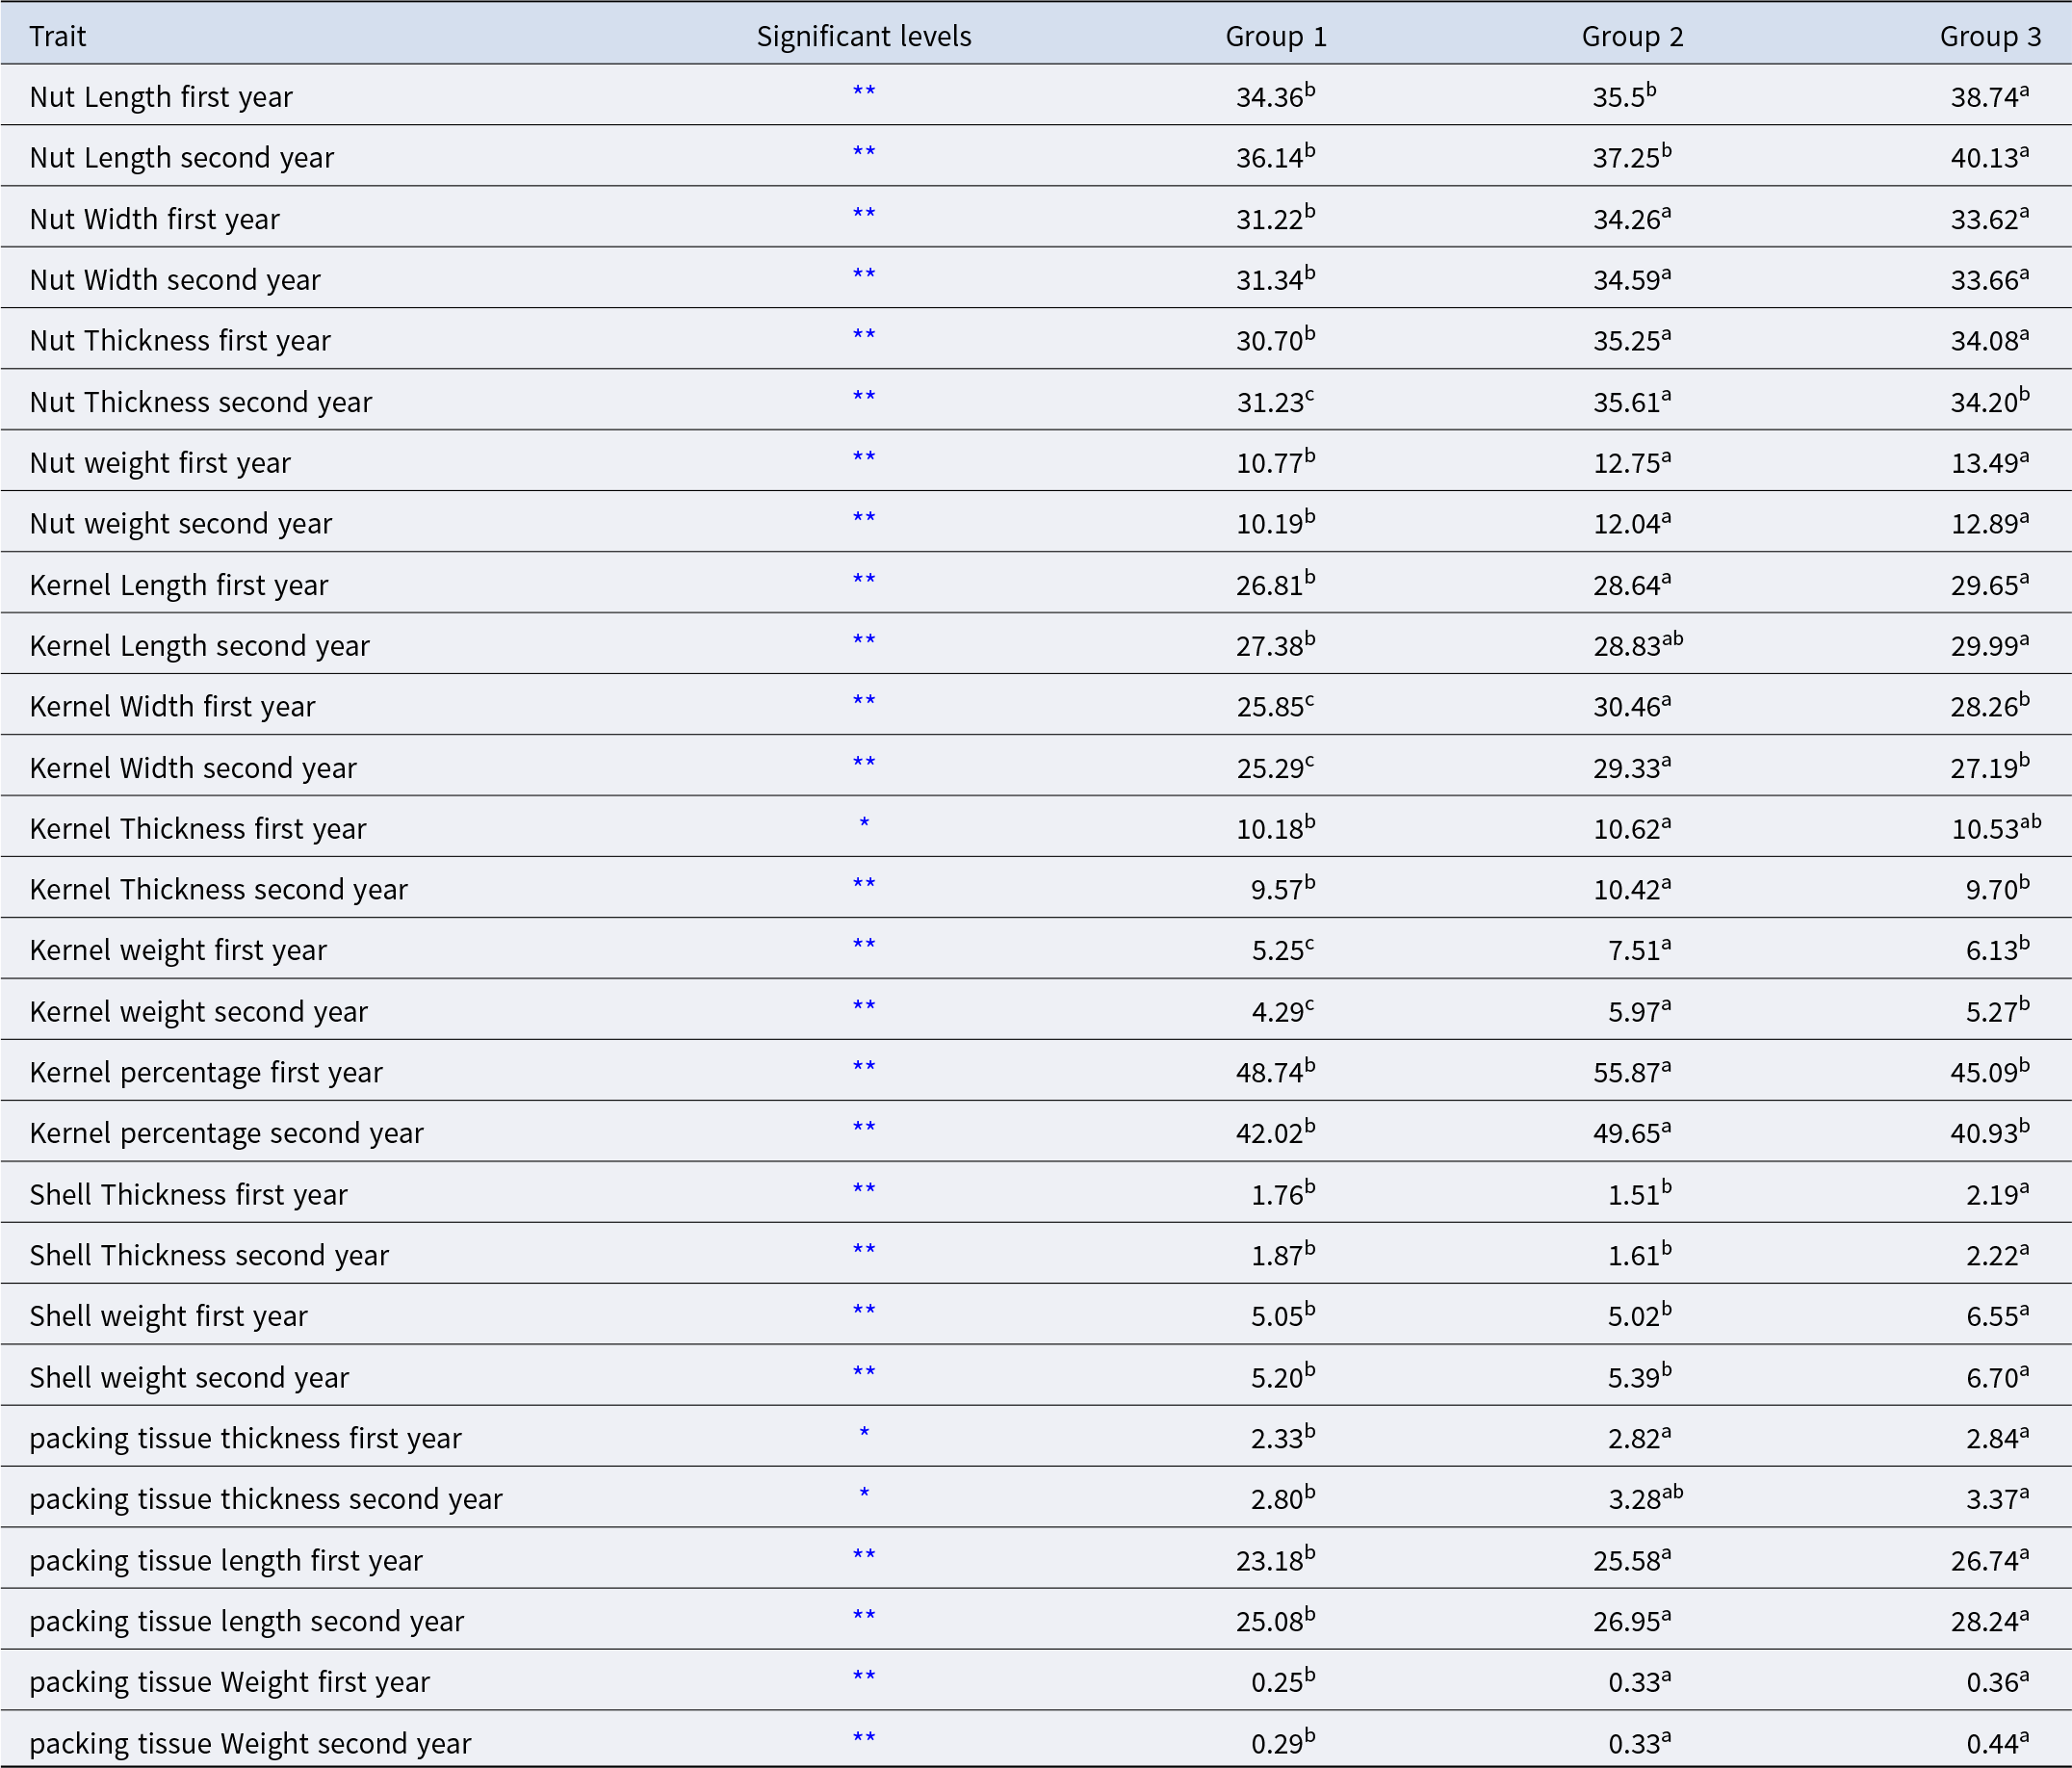
Task: Click the Group 3 column header
Action: point(1990,37)
